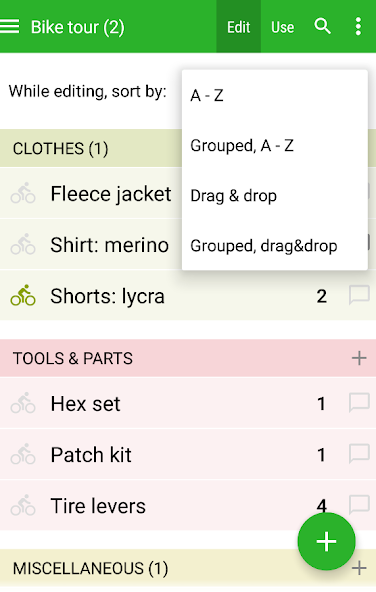Viewport: 376px width, 592px height.
Task: Add item to Tools & Parts group
Action: coord(359,358)
